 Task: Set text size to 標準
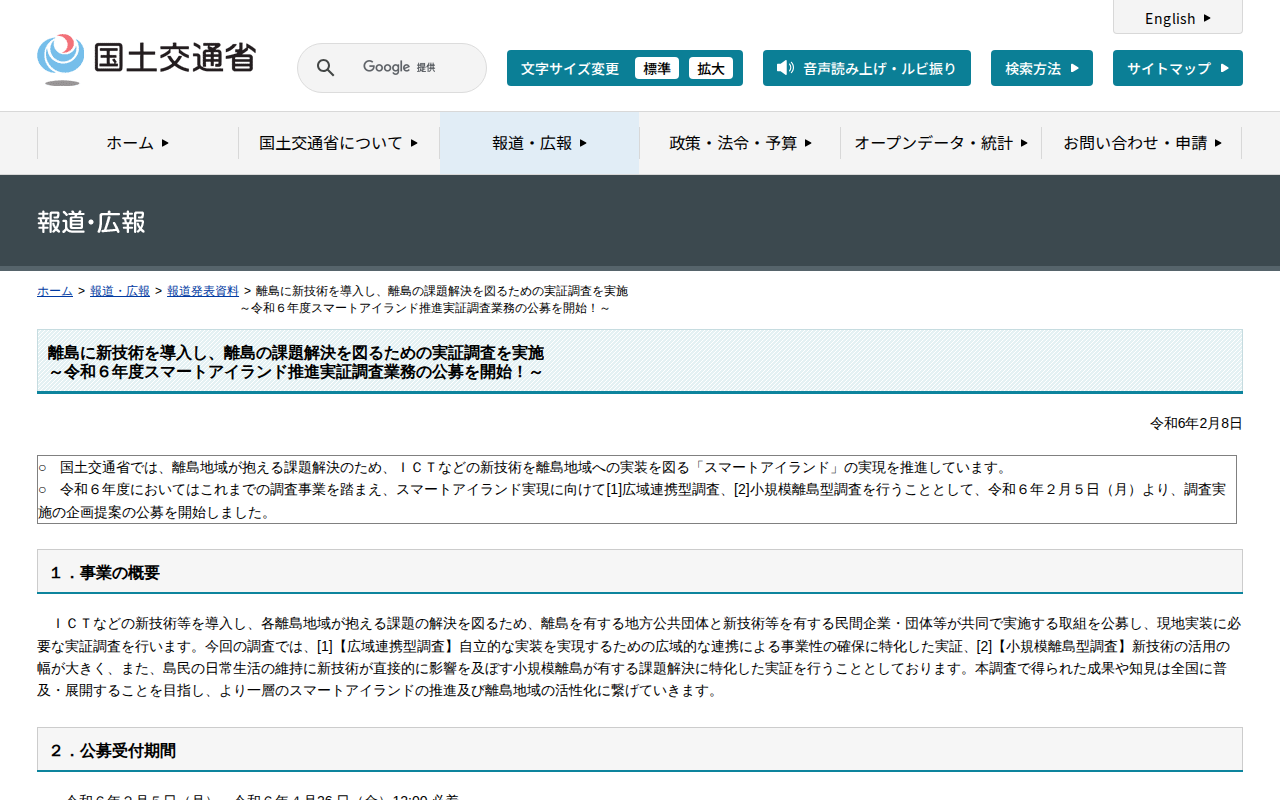657,68
